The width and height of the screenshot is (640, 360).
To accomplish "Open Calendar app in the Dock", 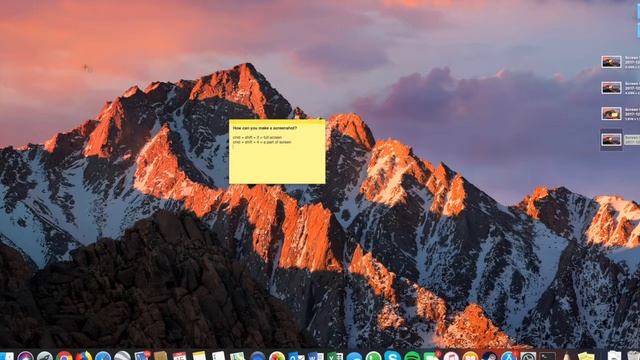I will [x=179, y=356].
